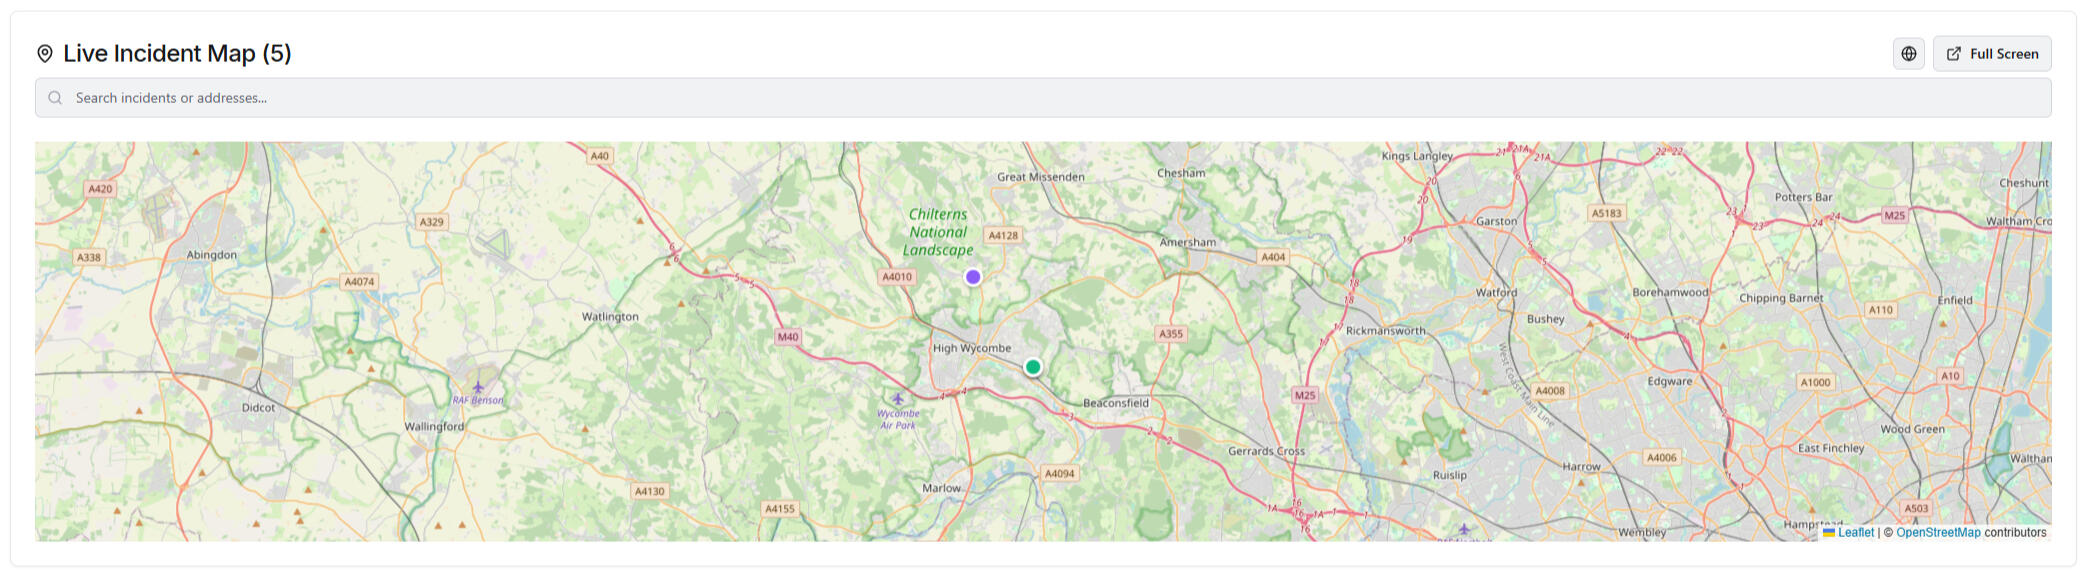Click the High Wycombe town label
Viewport: 2088px width, 575px height.
pos(971,348)
